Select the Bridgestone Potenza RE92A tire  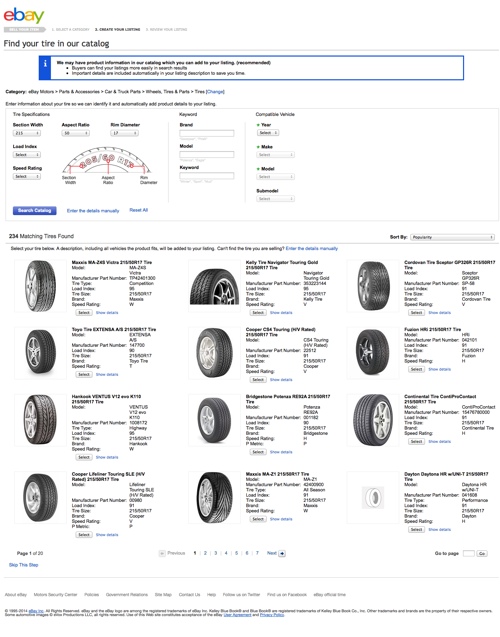258,452
